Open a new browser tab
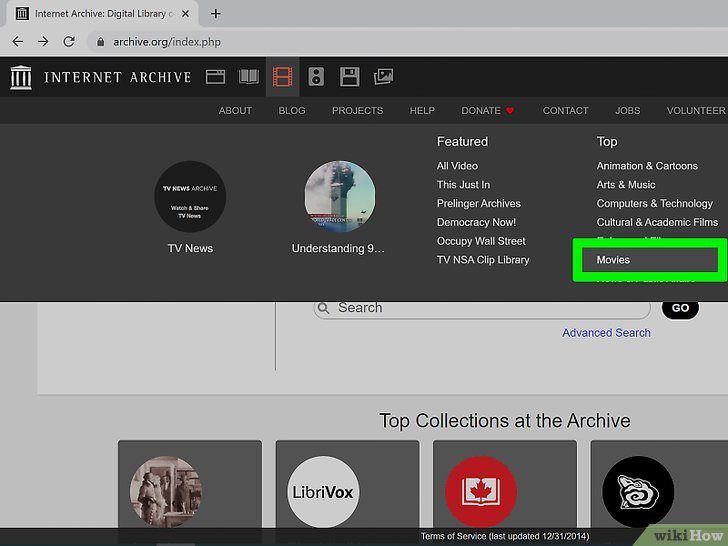This screenshot has width=728, height=546. pos(215,14)
